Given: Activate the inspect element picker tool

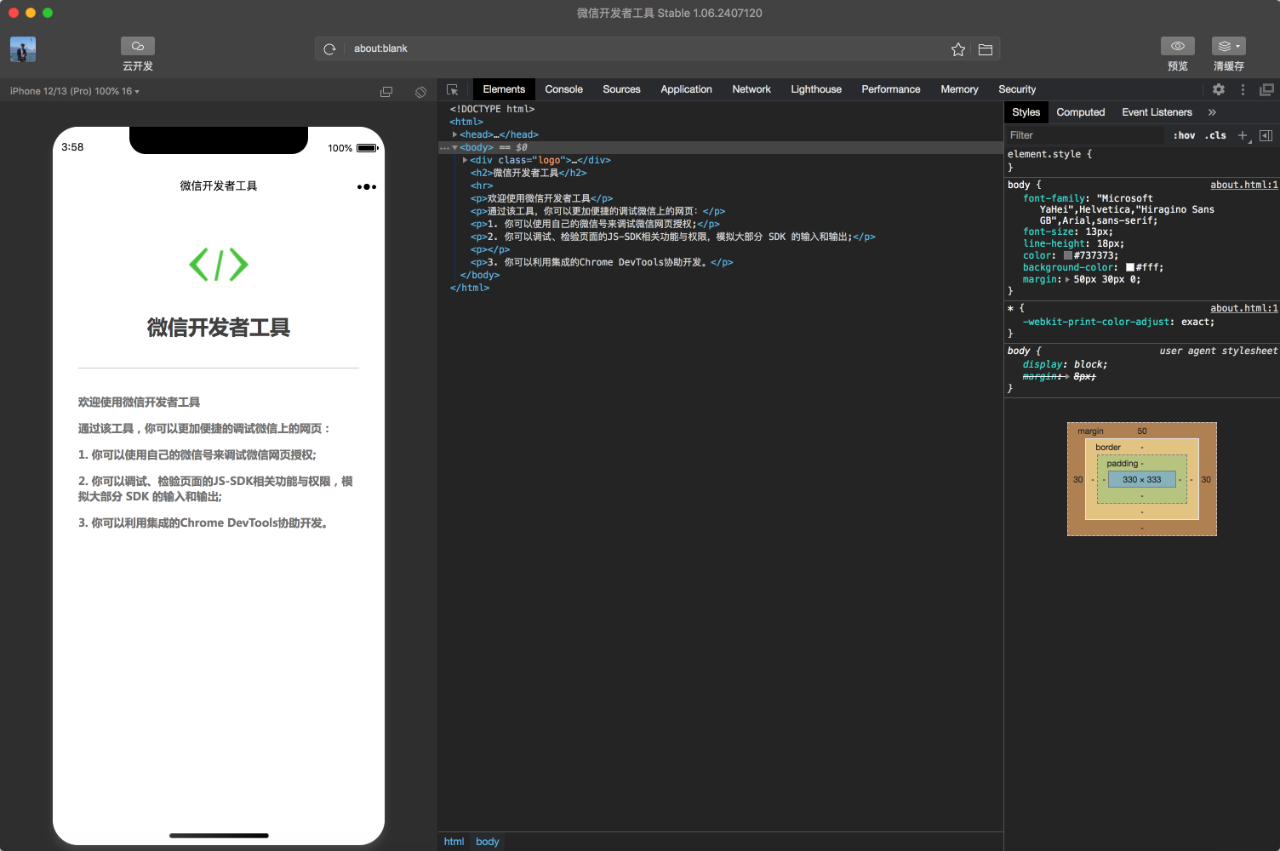Looking at the screenshot, I should tap(453, 90).
